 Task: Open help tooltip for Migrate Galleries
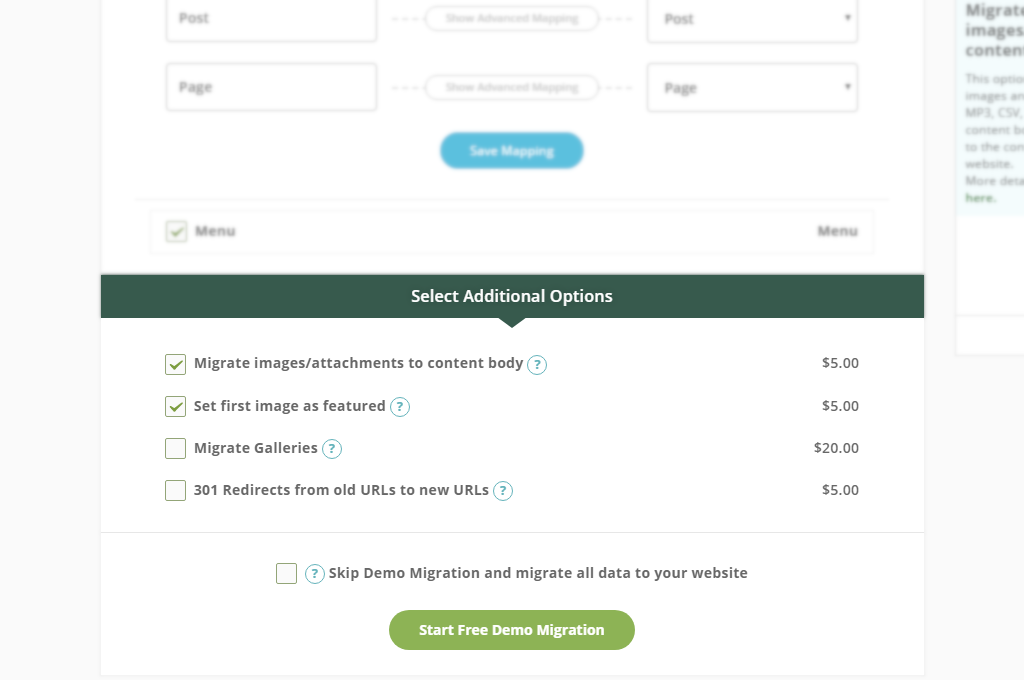pyautogui.click(x=332, y=449)
